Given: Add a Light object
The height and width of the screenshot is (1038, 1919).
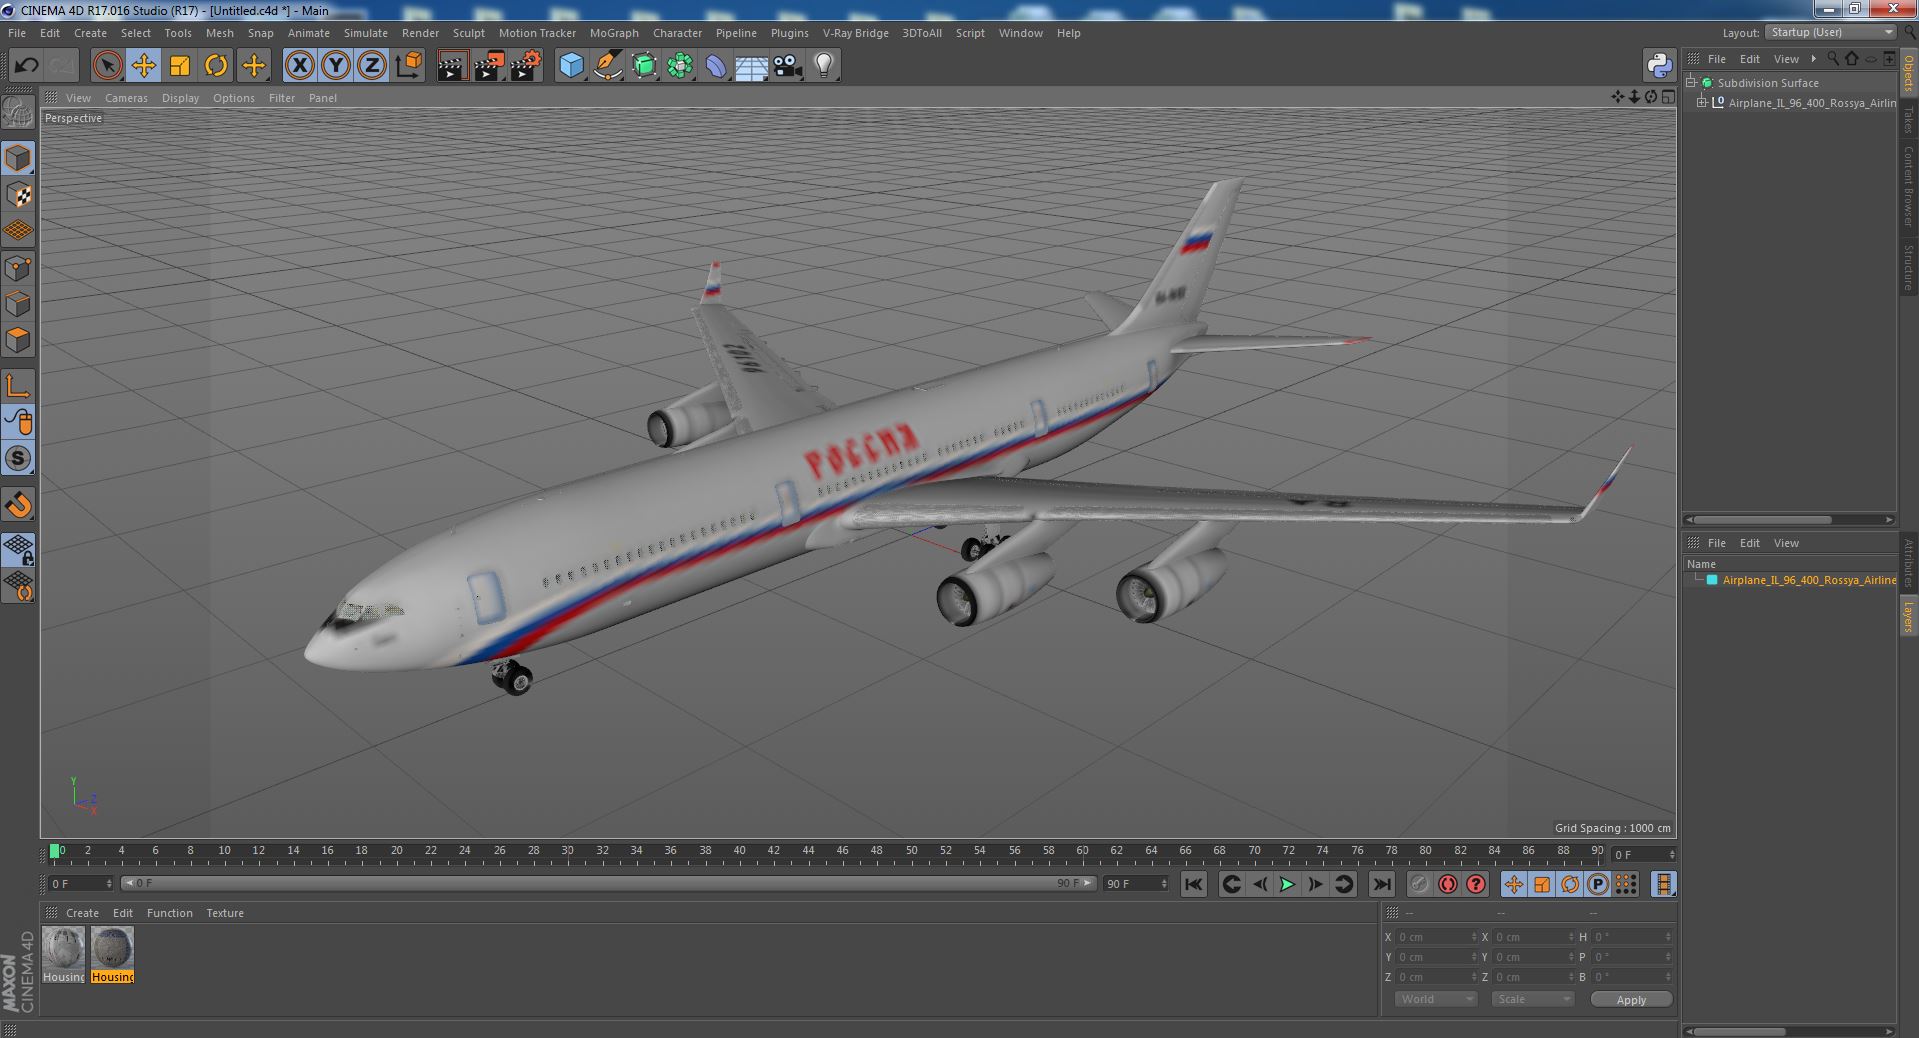Looking at the screenshot, I should tap(824, 66).
